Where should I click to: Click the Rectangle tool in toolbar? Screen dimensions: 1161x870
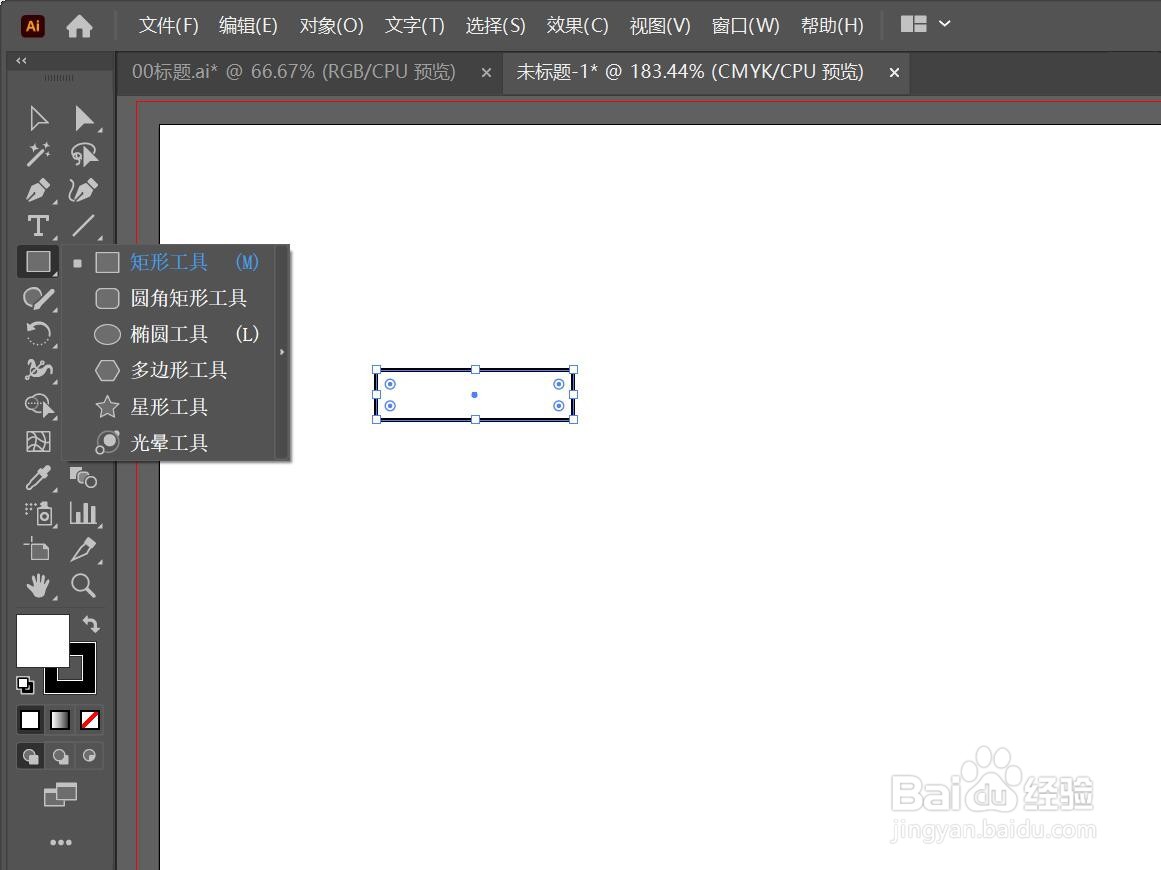pyautogui.click(x=39, y=261)
